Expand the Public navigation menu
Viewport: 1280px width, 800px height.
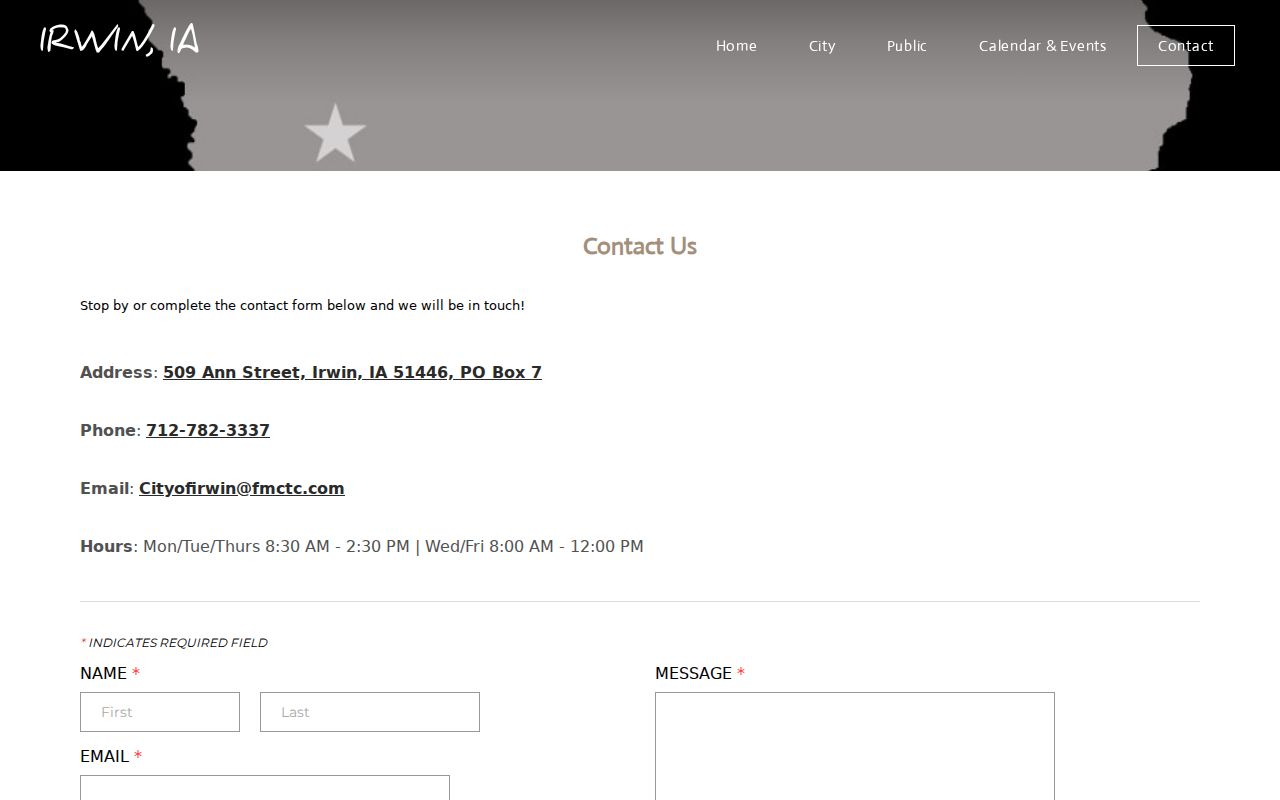(907, 46)
